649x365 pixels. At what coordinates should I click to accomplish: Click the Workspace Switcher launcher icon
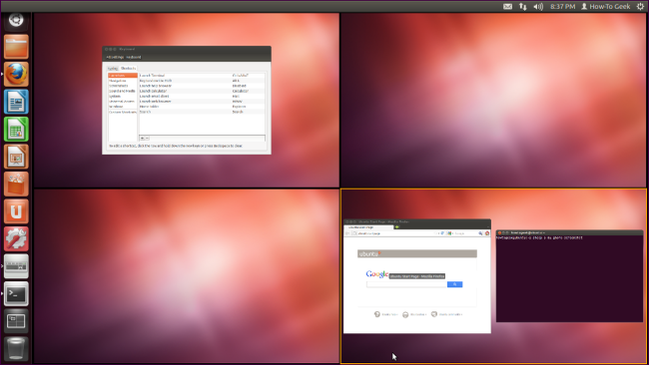(16, 321)
